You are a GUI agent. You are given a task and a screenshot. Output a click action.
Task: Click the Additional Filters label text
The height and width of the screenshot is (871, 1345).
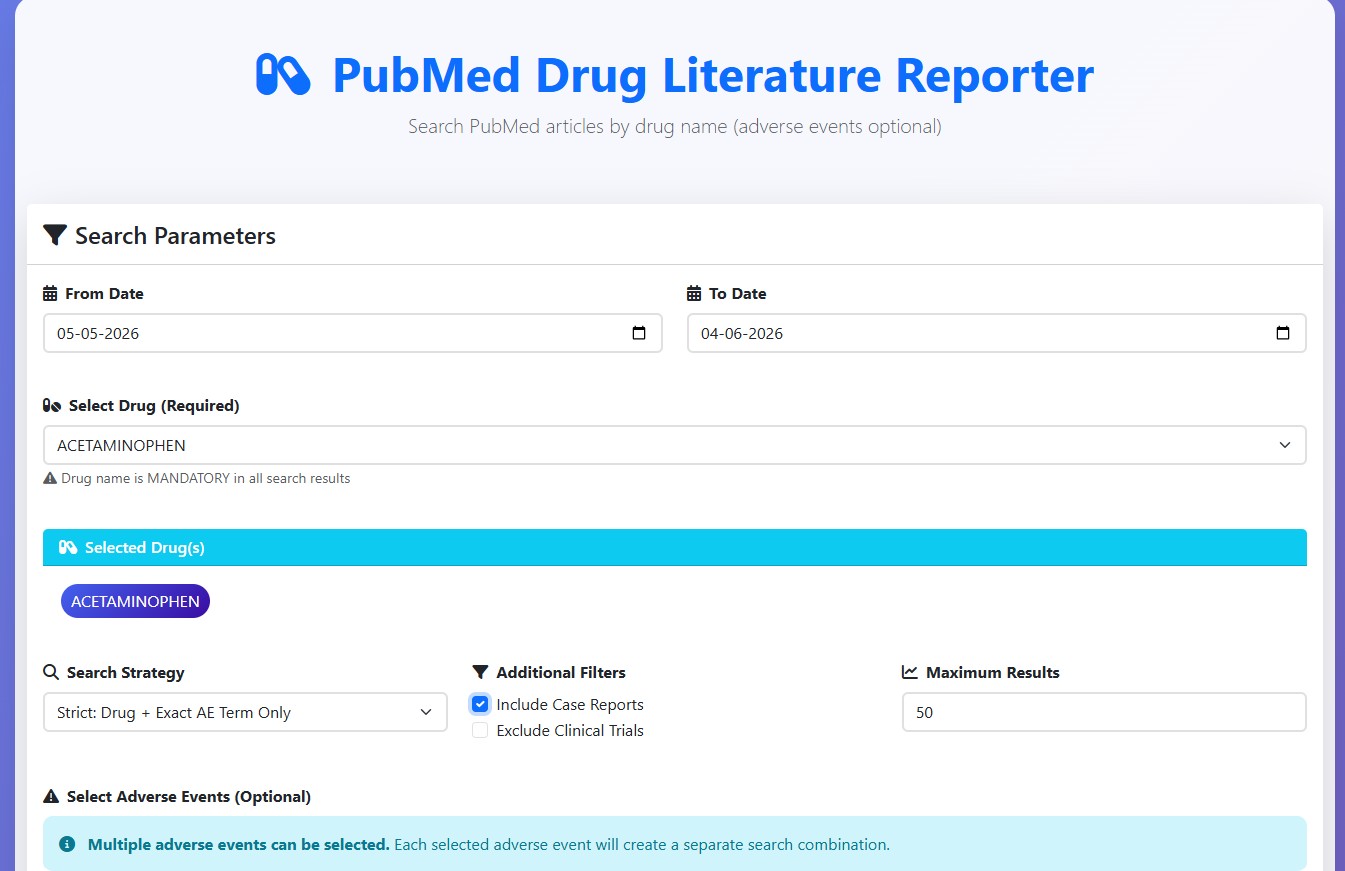[x=561, y=672]
